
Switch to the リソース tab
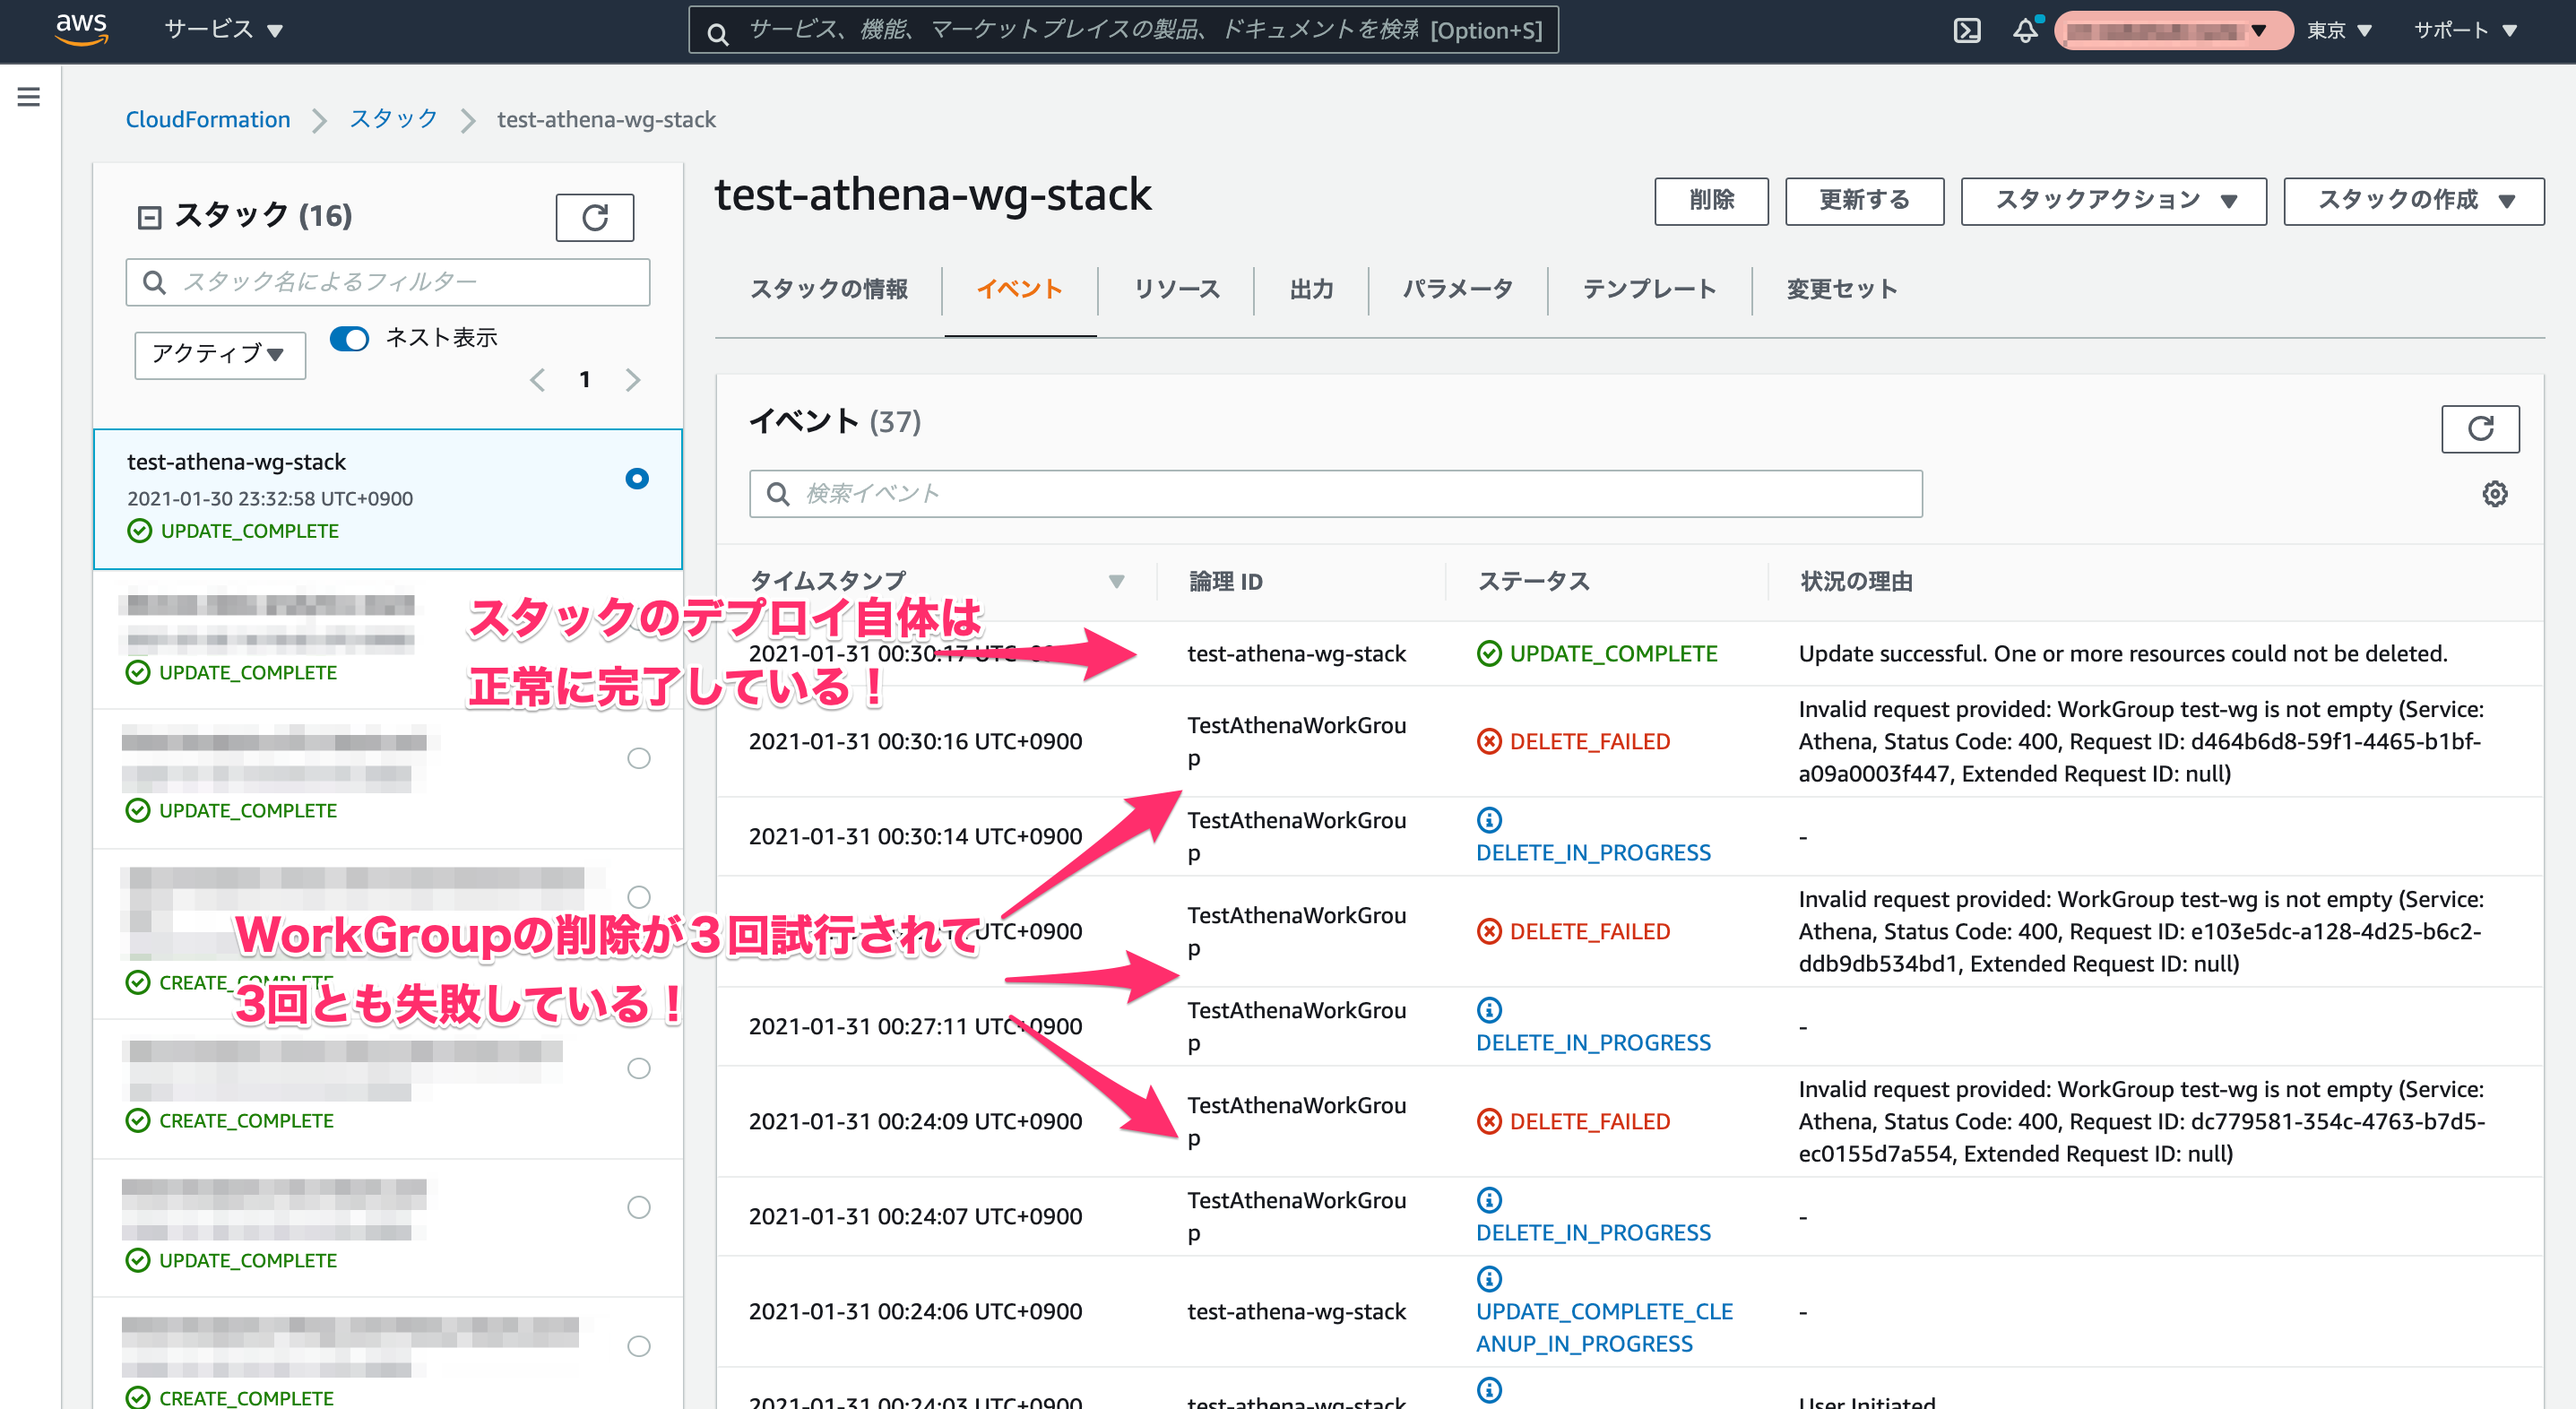coord(1175,289)
